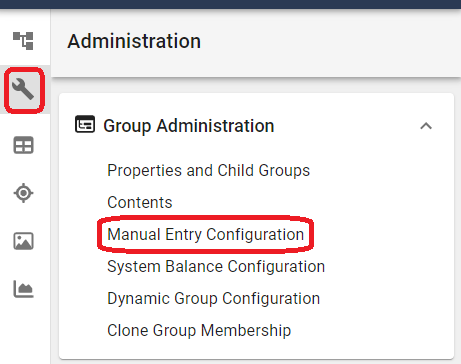The image size is (461, 364).
Task: Click the dark navy top bar
Action: pos(230,4)
